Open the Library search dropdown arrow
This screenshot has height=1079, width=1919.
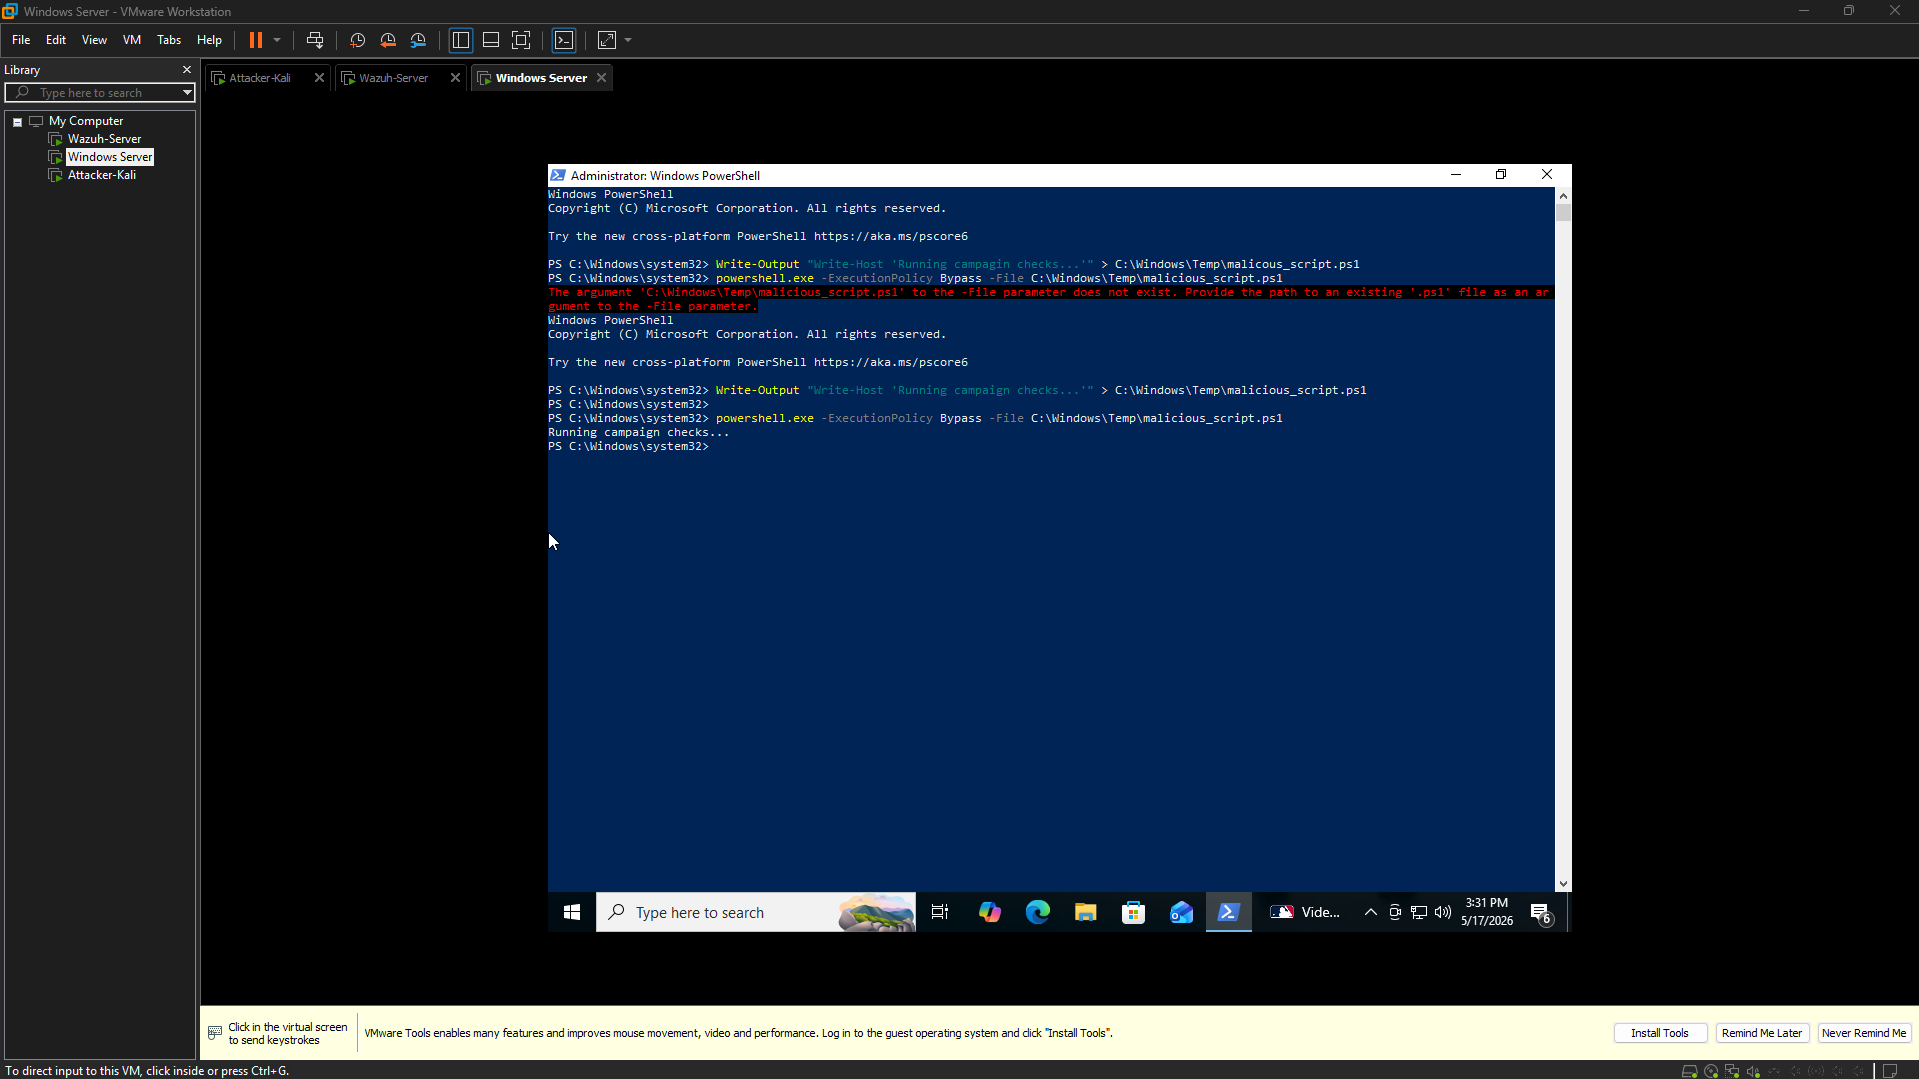187,93
